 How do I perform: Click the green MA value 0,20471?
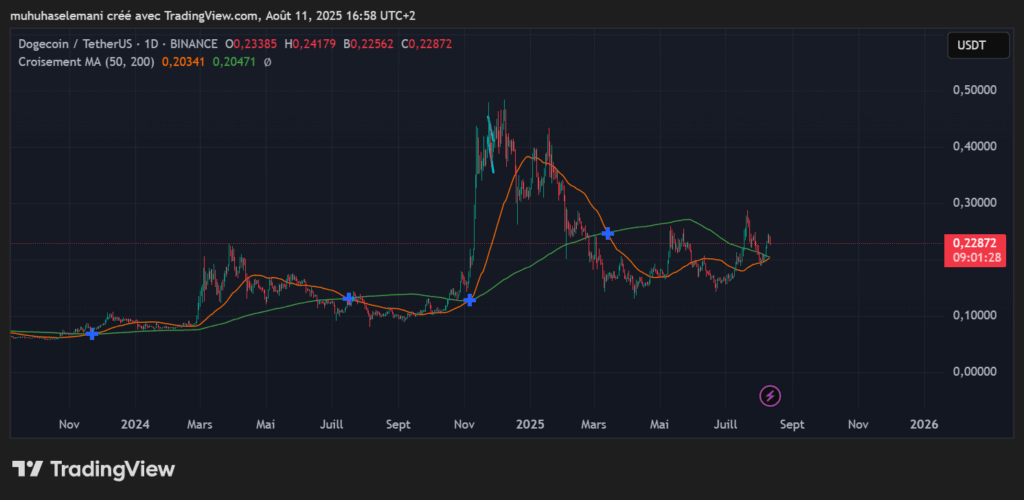234,63
